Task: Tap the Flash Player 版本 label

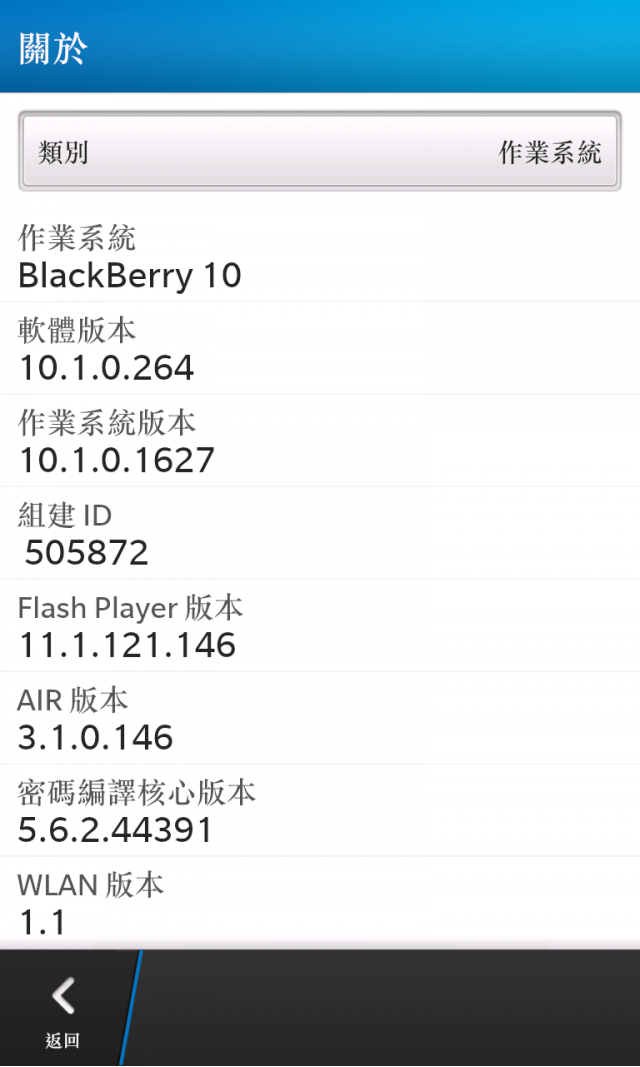Action: [x=130, y=608]
